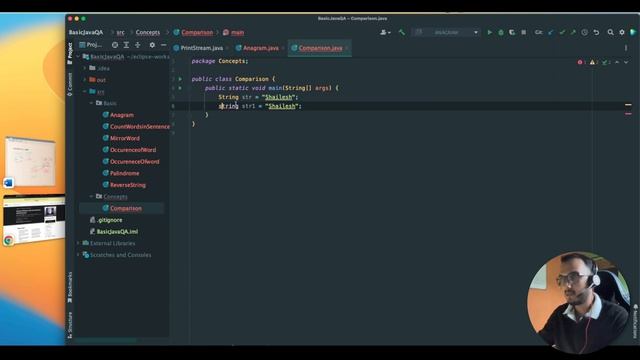Select the Comparison.java editor tab
This screenshot has height=360, width=640.
pos(320,48)
